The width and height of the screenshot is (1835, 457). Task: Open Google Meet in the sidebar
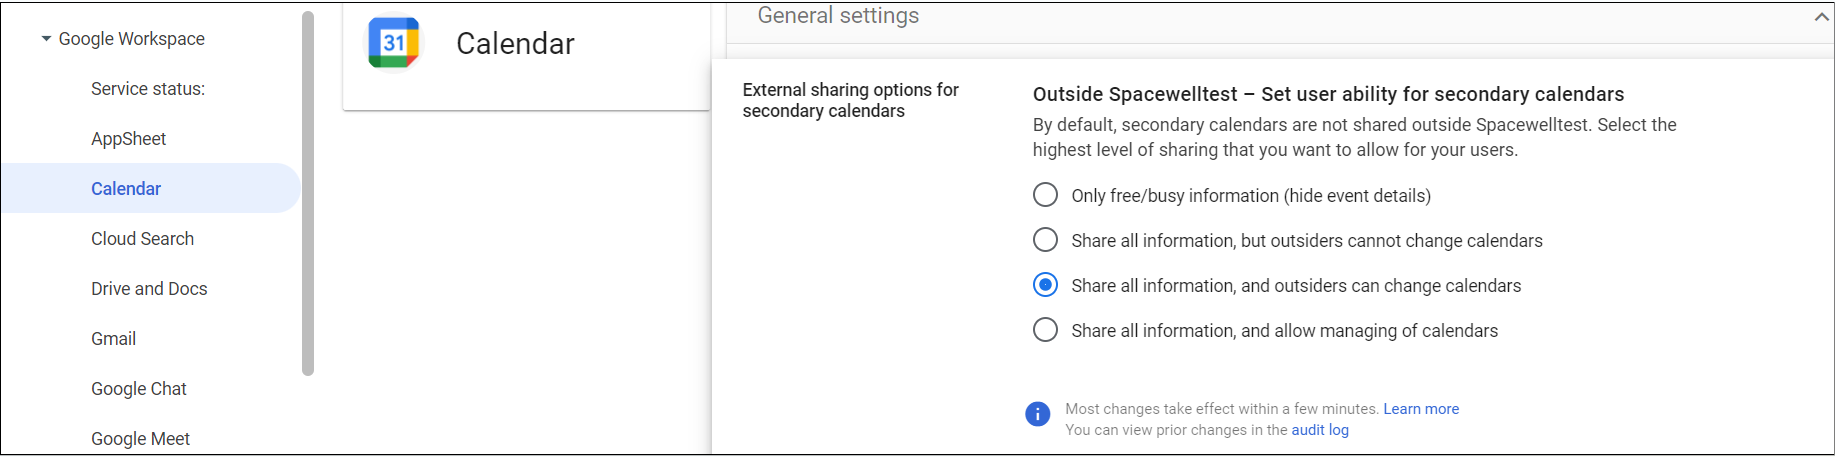(x=141, y=439)
